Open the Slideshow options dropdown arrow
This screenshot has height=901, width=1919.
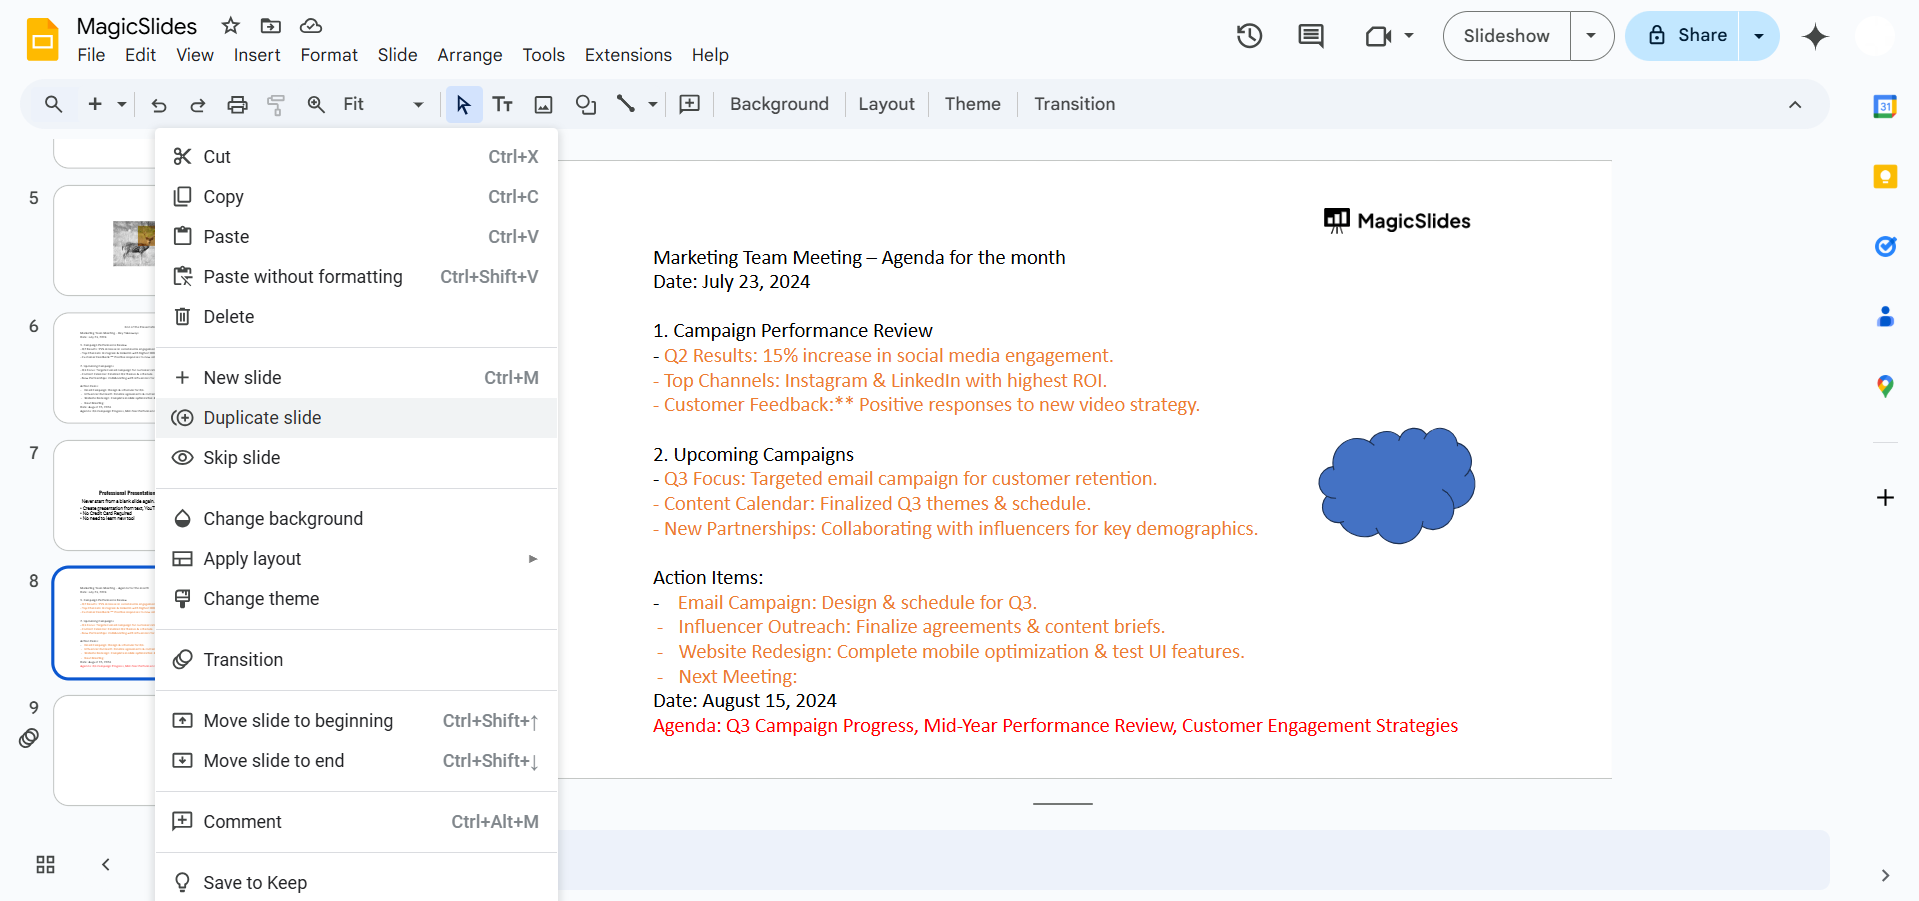[1591, 36]
